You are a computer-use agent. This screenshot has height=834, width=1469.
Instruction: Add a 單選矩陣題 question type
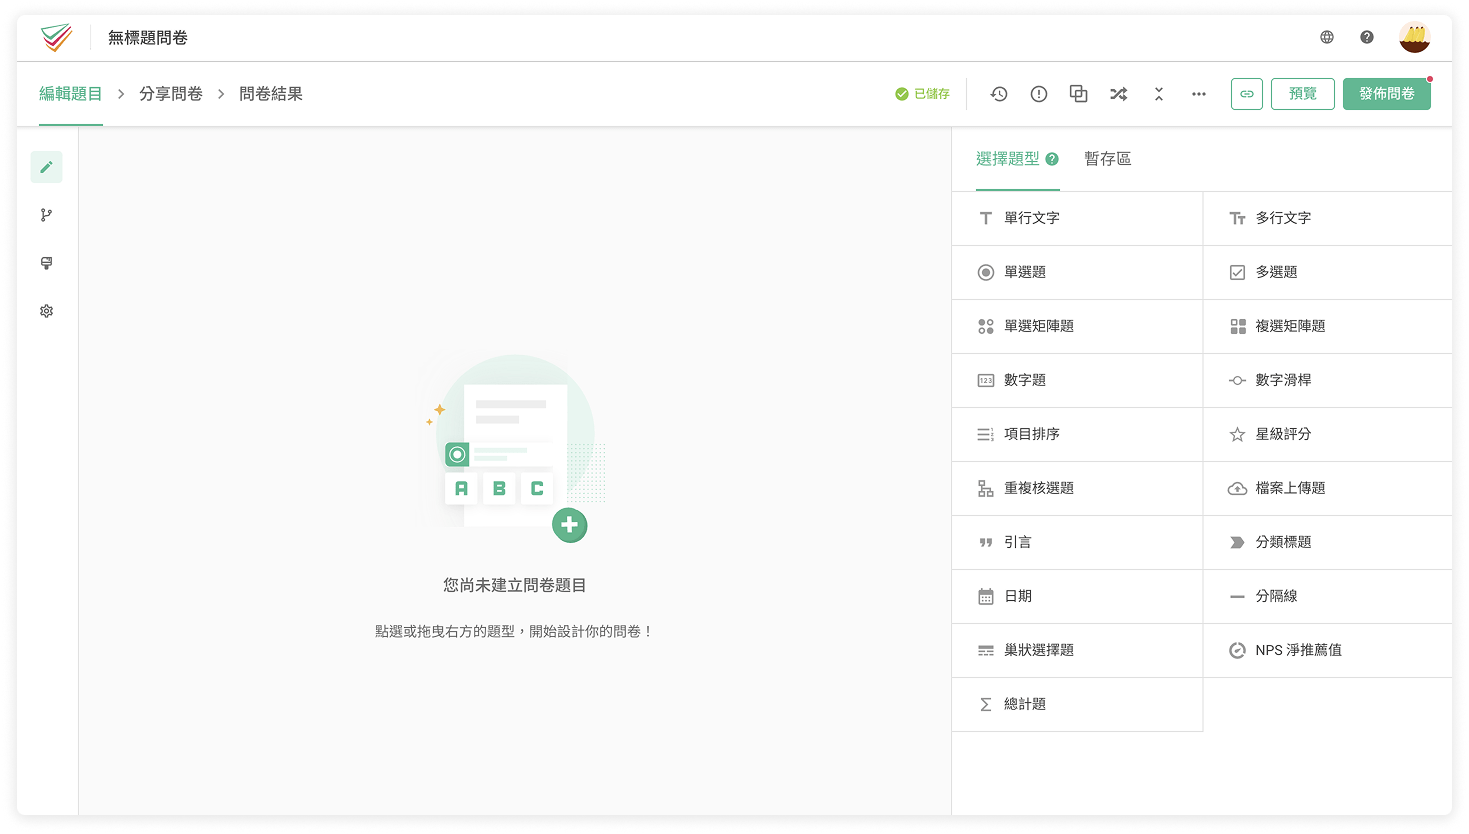point(1077,326)
